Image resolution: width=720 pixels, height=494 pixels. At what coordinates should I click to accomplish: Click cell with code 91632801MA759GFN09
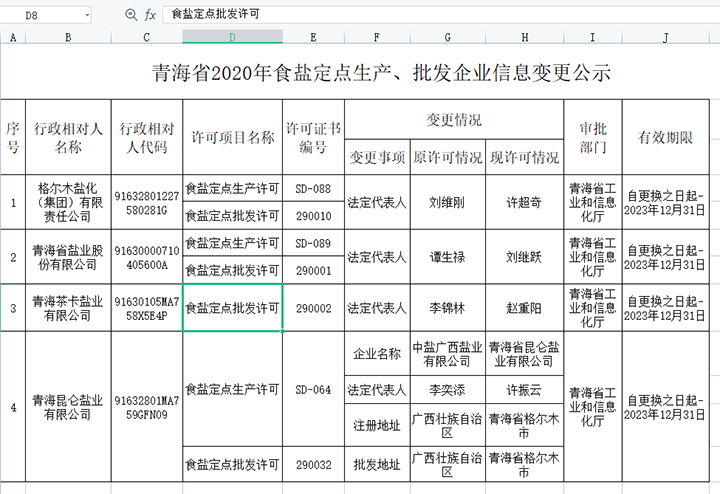(x=147, y=408)
